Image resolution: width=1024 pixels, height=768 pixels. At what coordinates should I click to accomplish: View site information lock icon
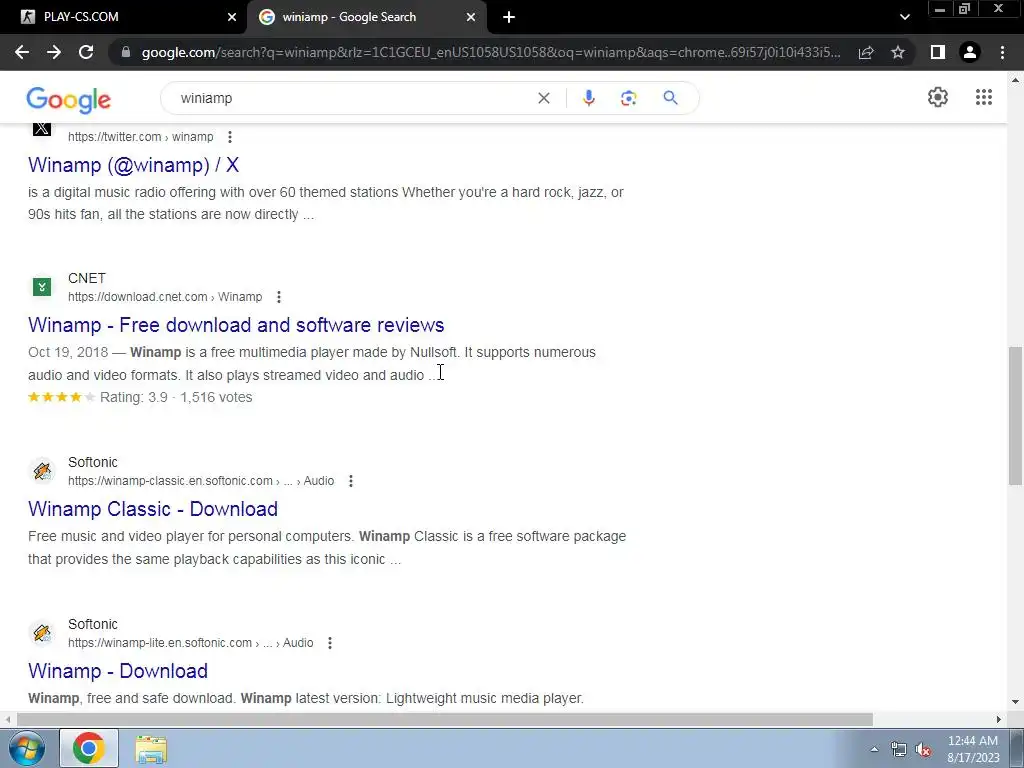126,52
